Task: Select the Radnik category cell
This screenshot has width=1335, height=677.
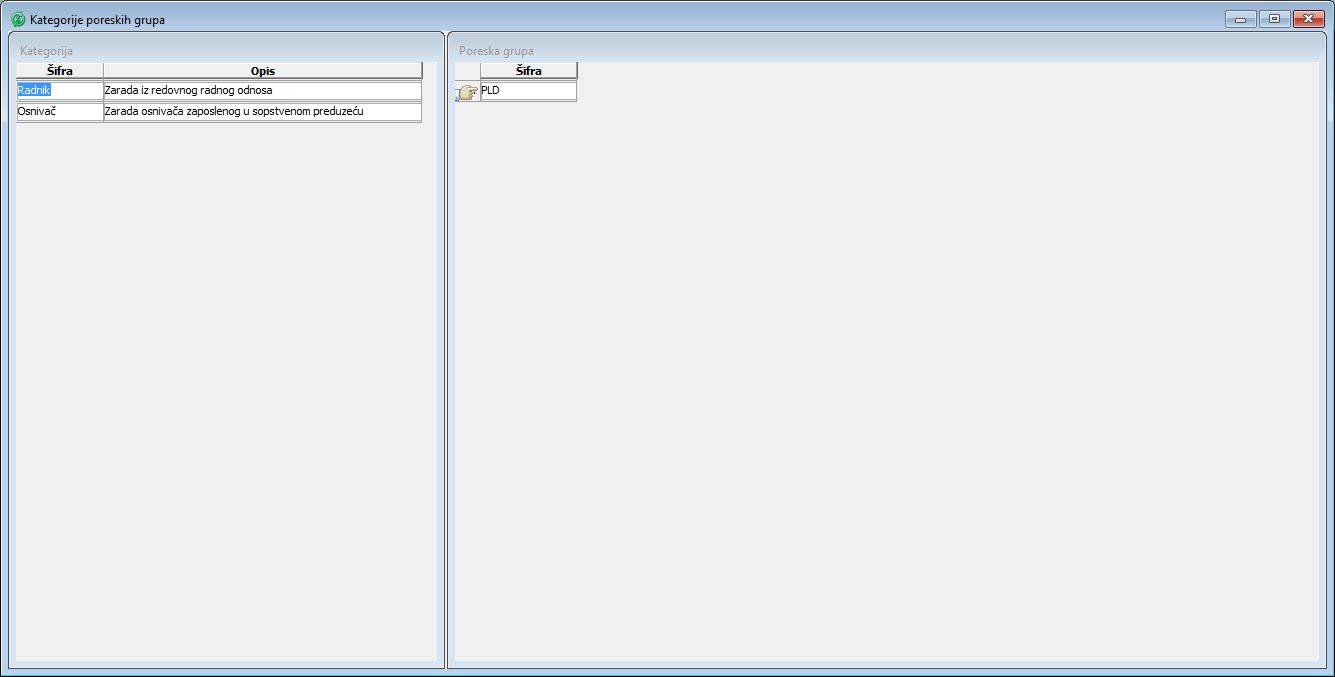Action: click(x=60, y=91)
